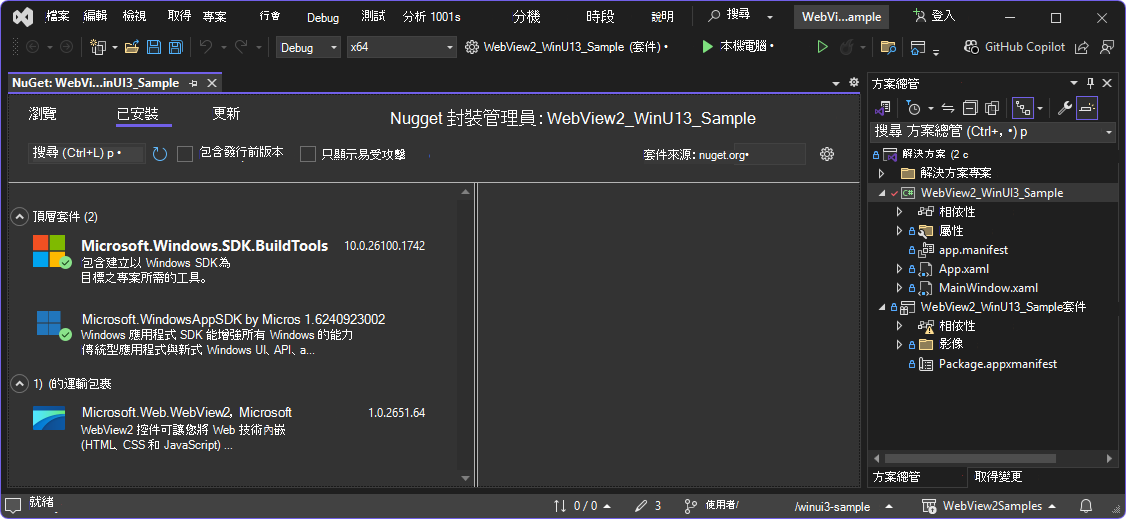Viewport: 1126px width, 519px height.
Task: Open the x64 platform dropdown
Action: [401, 47]
